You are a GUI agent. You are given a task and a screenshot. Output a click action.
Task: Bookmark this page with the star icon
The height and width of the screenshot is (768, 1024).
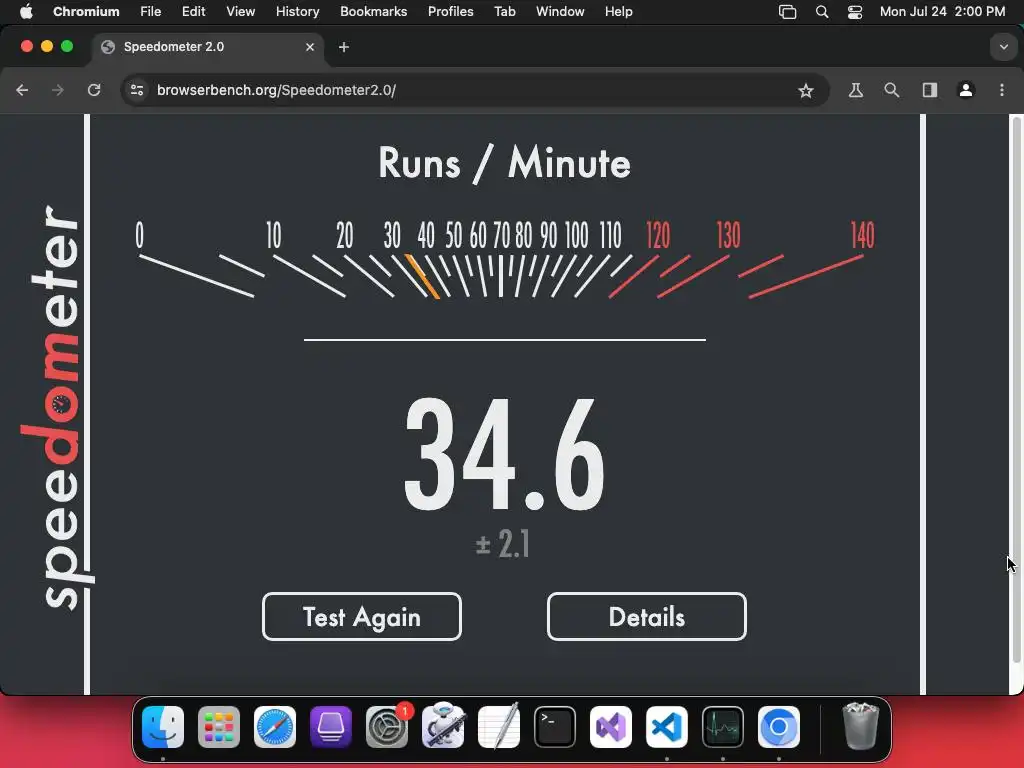[806, 90]
